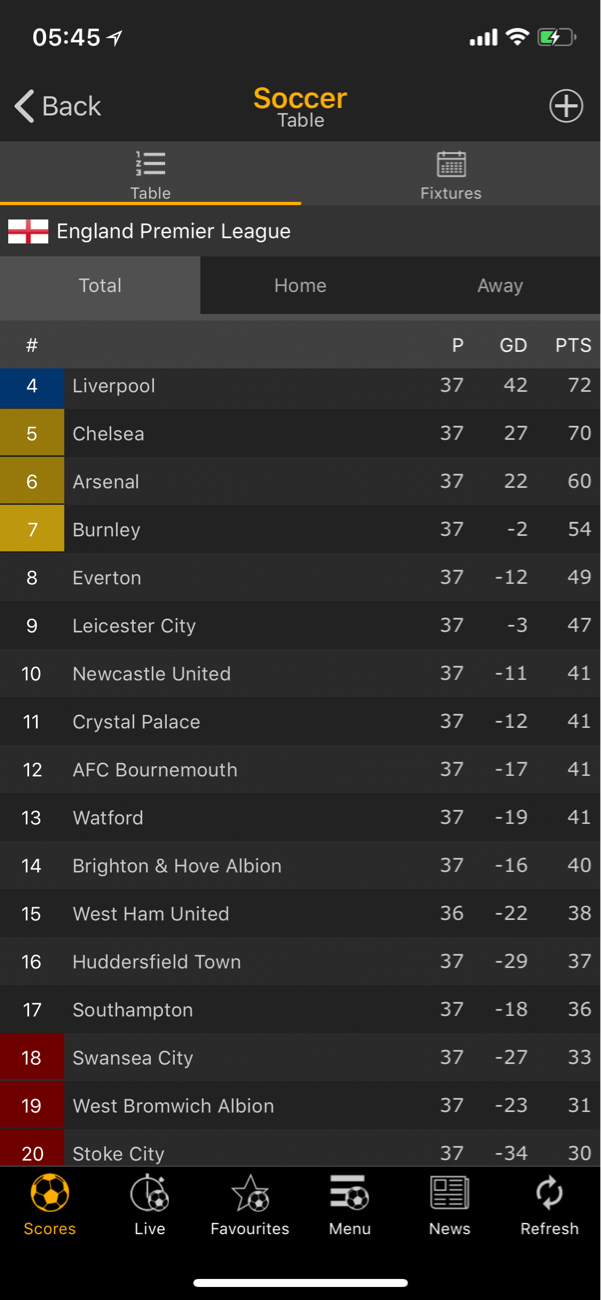Viewport: 601px width, 1300px height.
Task: Tap the Refresh icon
Action: pos(549,1193)
